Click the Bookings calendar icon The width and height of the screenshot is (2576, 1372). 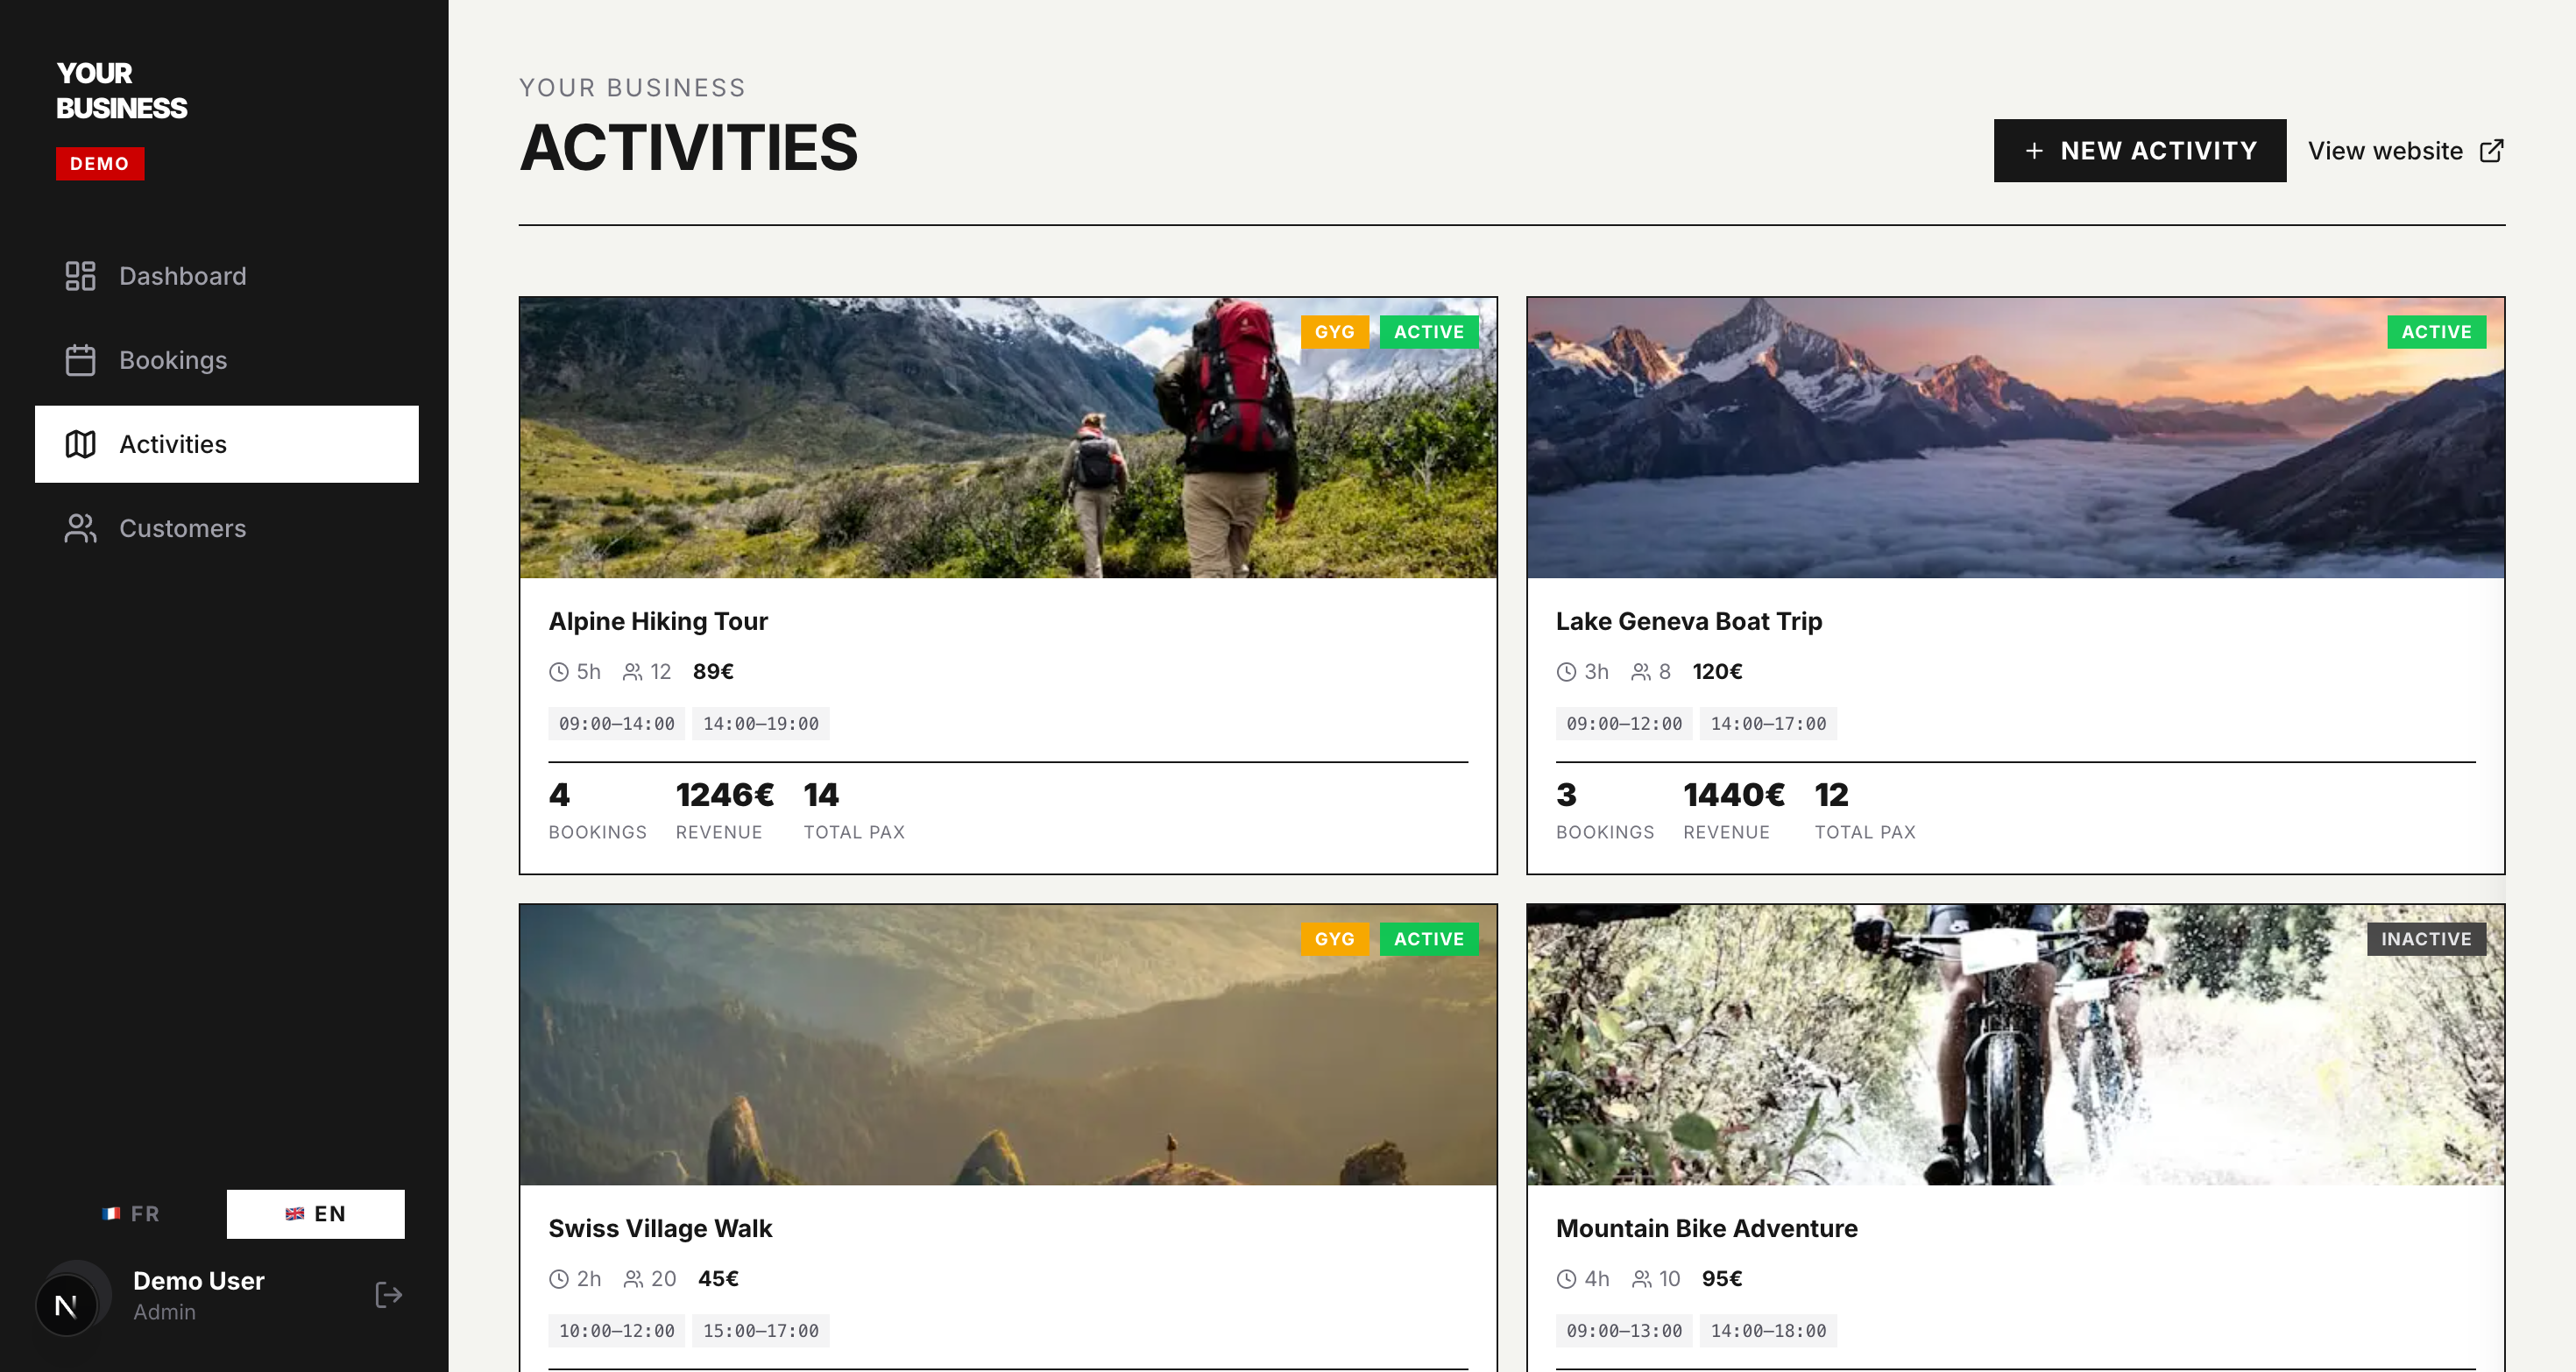pyautogui.click(x=80, y=360)
